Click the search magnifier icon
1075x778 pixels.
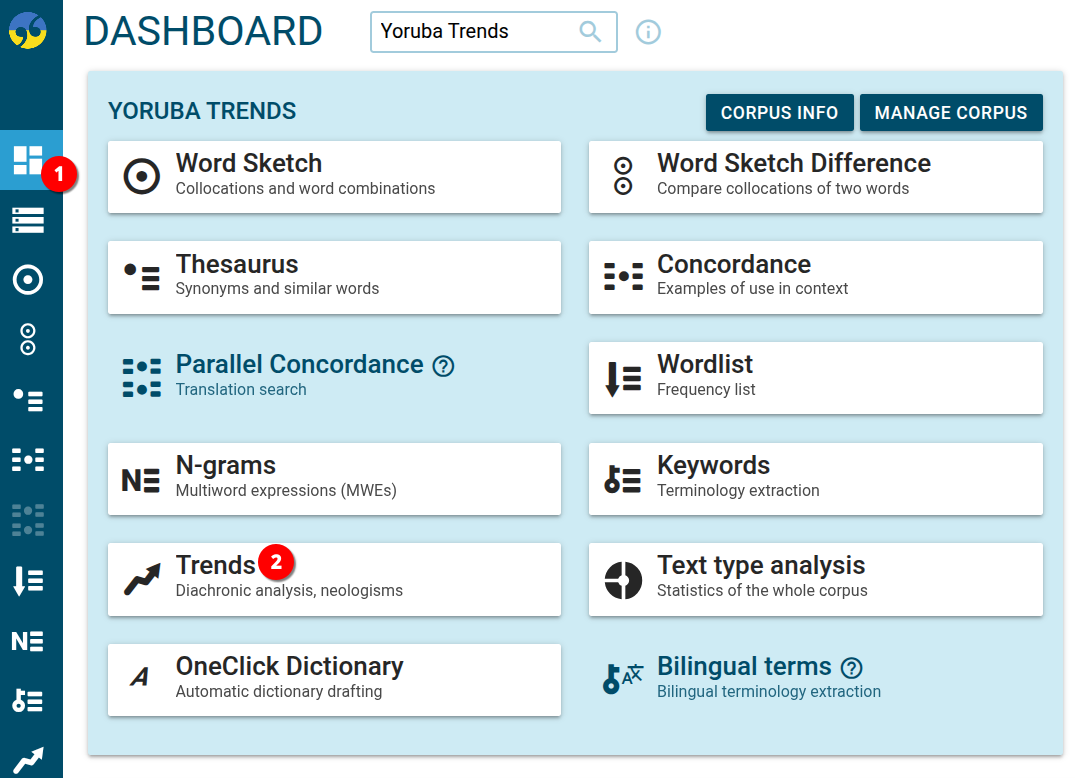(x=590, y=32)
